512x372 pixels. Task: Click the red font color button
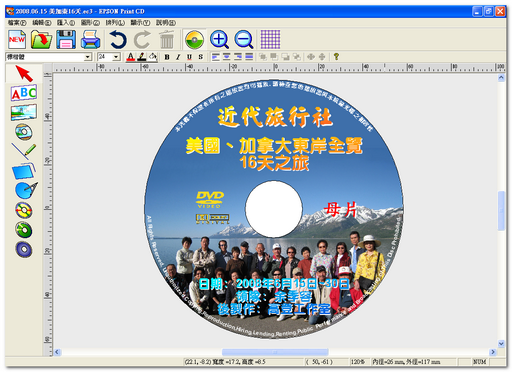(131, 57)
